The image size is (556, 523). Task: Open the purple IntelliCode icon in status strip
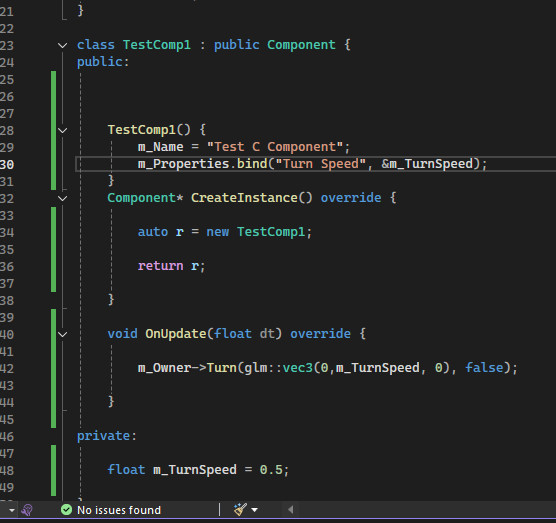(27, 510)
